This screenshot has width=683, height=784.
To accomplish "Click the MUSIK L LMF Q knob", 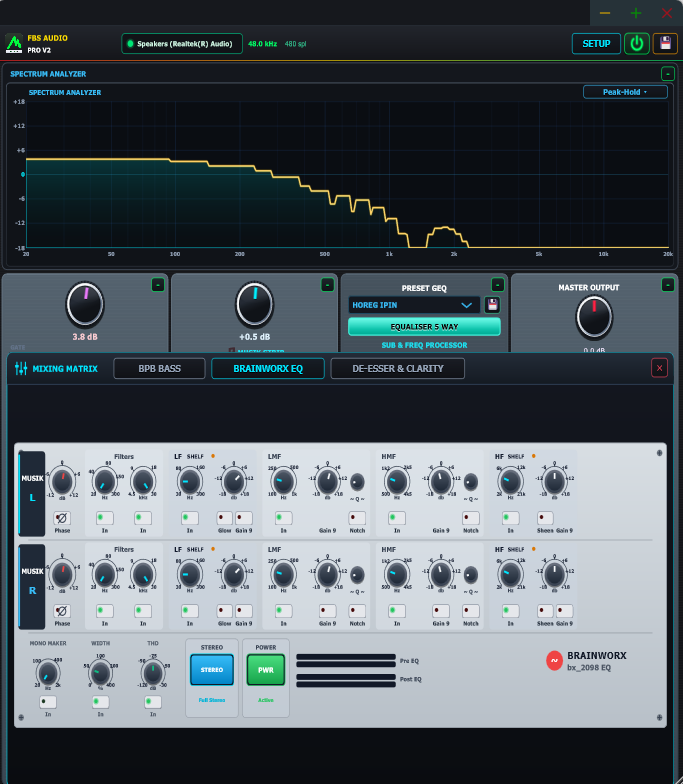I will point(357,482).
